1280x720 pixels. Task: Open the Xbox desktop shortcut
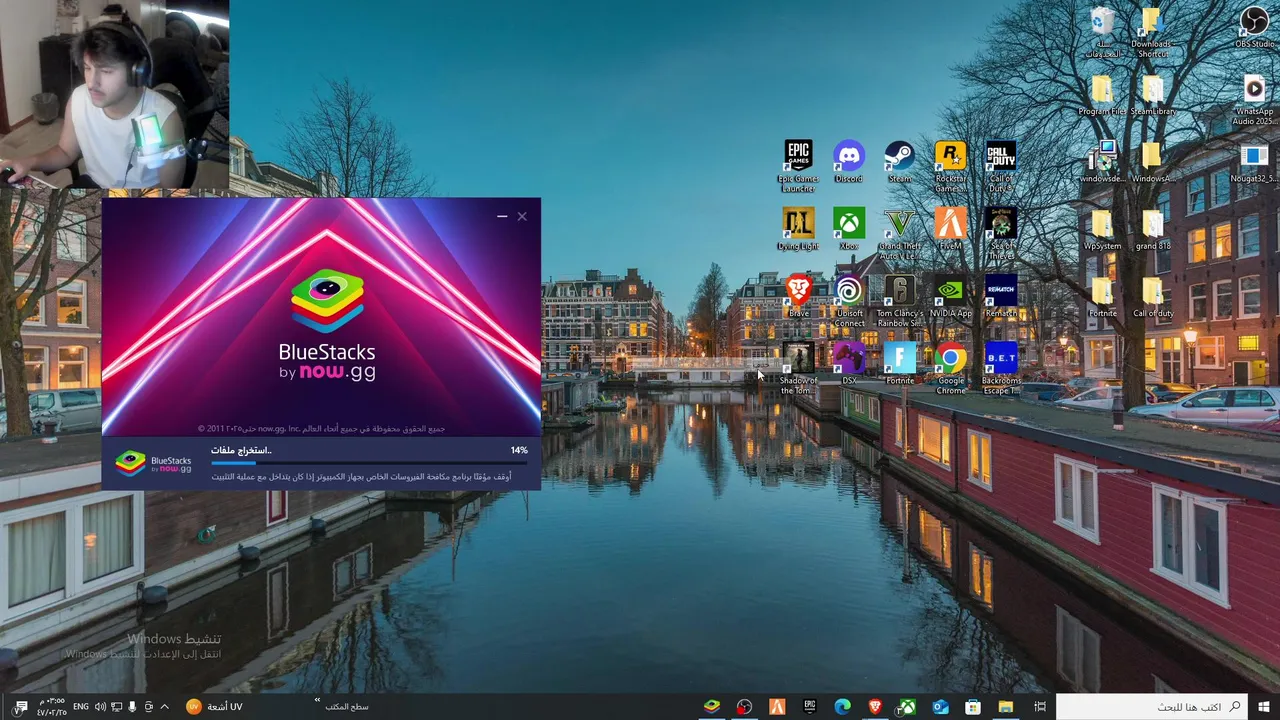tap(848, 229)
